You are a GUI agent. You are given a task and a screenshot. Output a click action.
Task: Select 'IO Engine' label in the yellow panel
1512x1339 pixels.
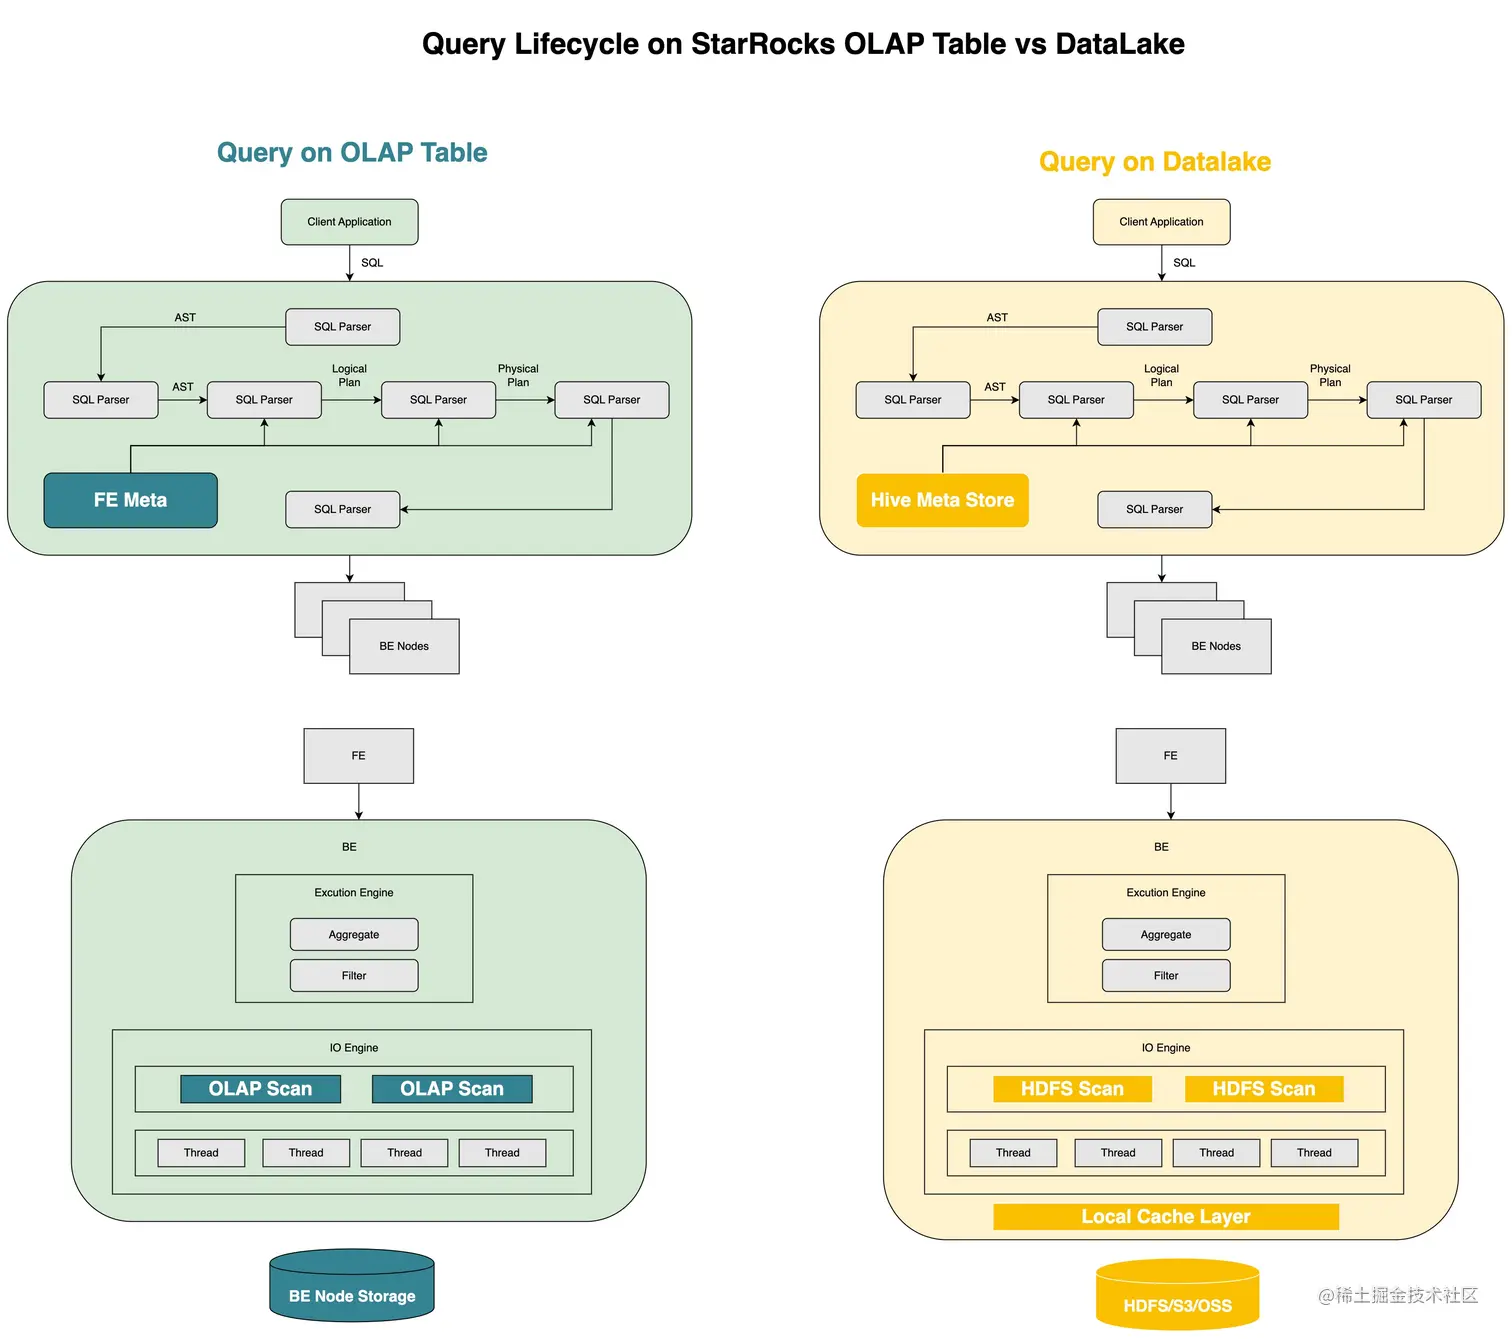click(1166, 1048)
